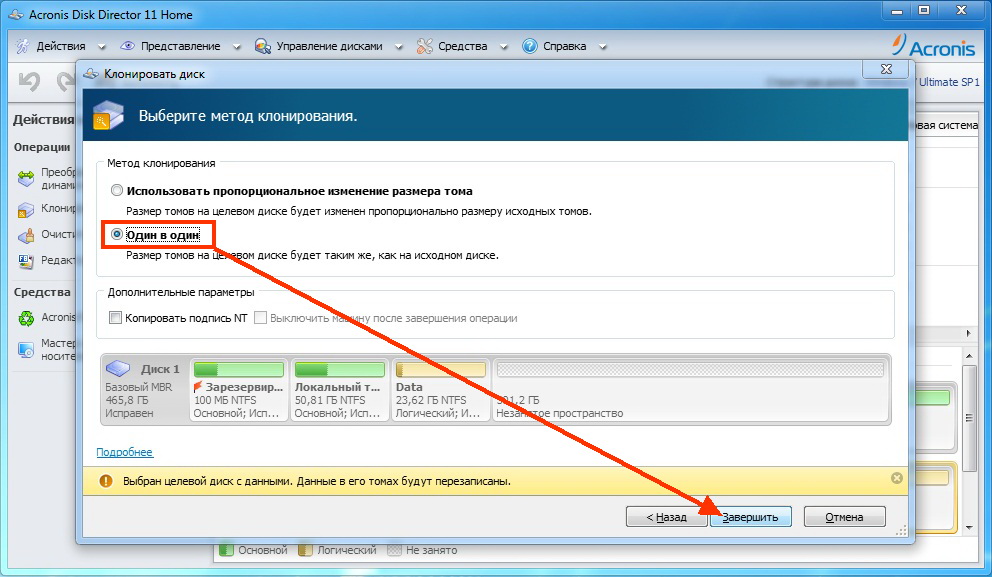Screen dimensions: 992x577
Task: Click the Завершить button
Action: tap(751, 517)
